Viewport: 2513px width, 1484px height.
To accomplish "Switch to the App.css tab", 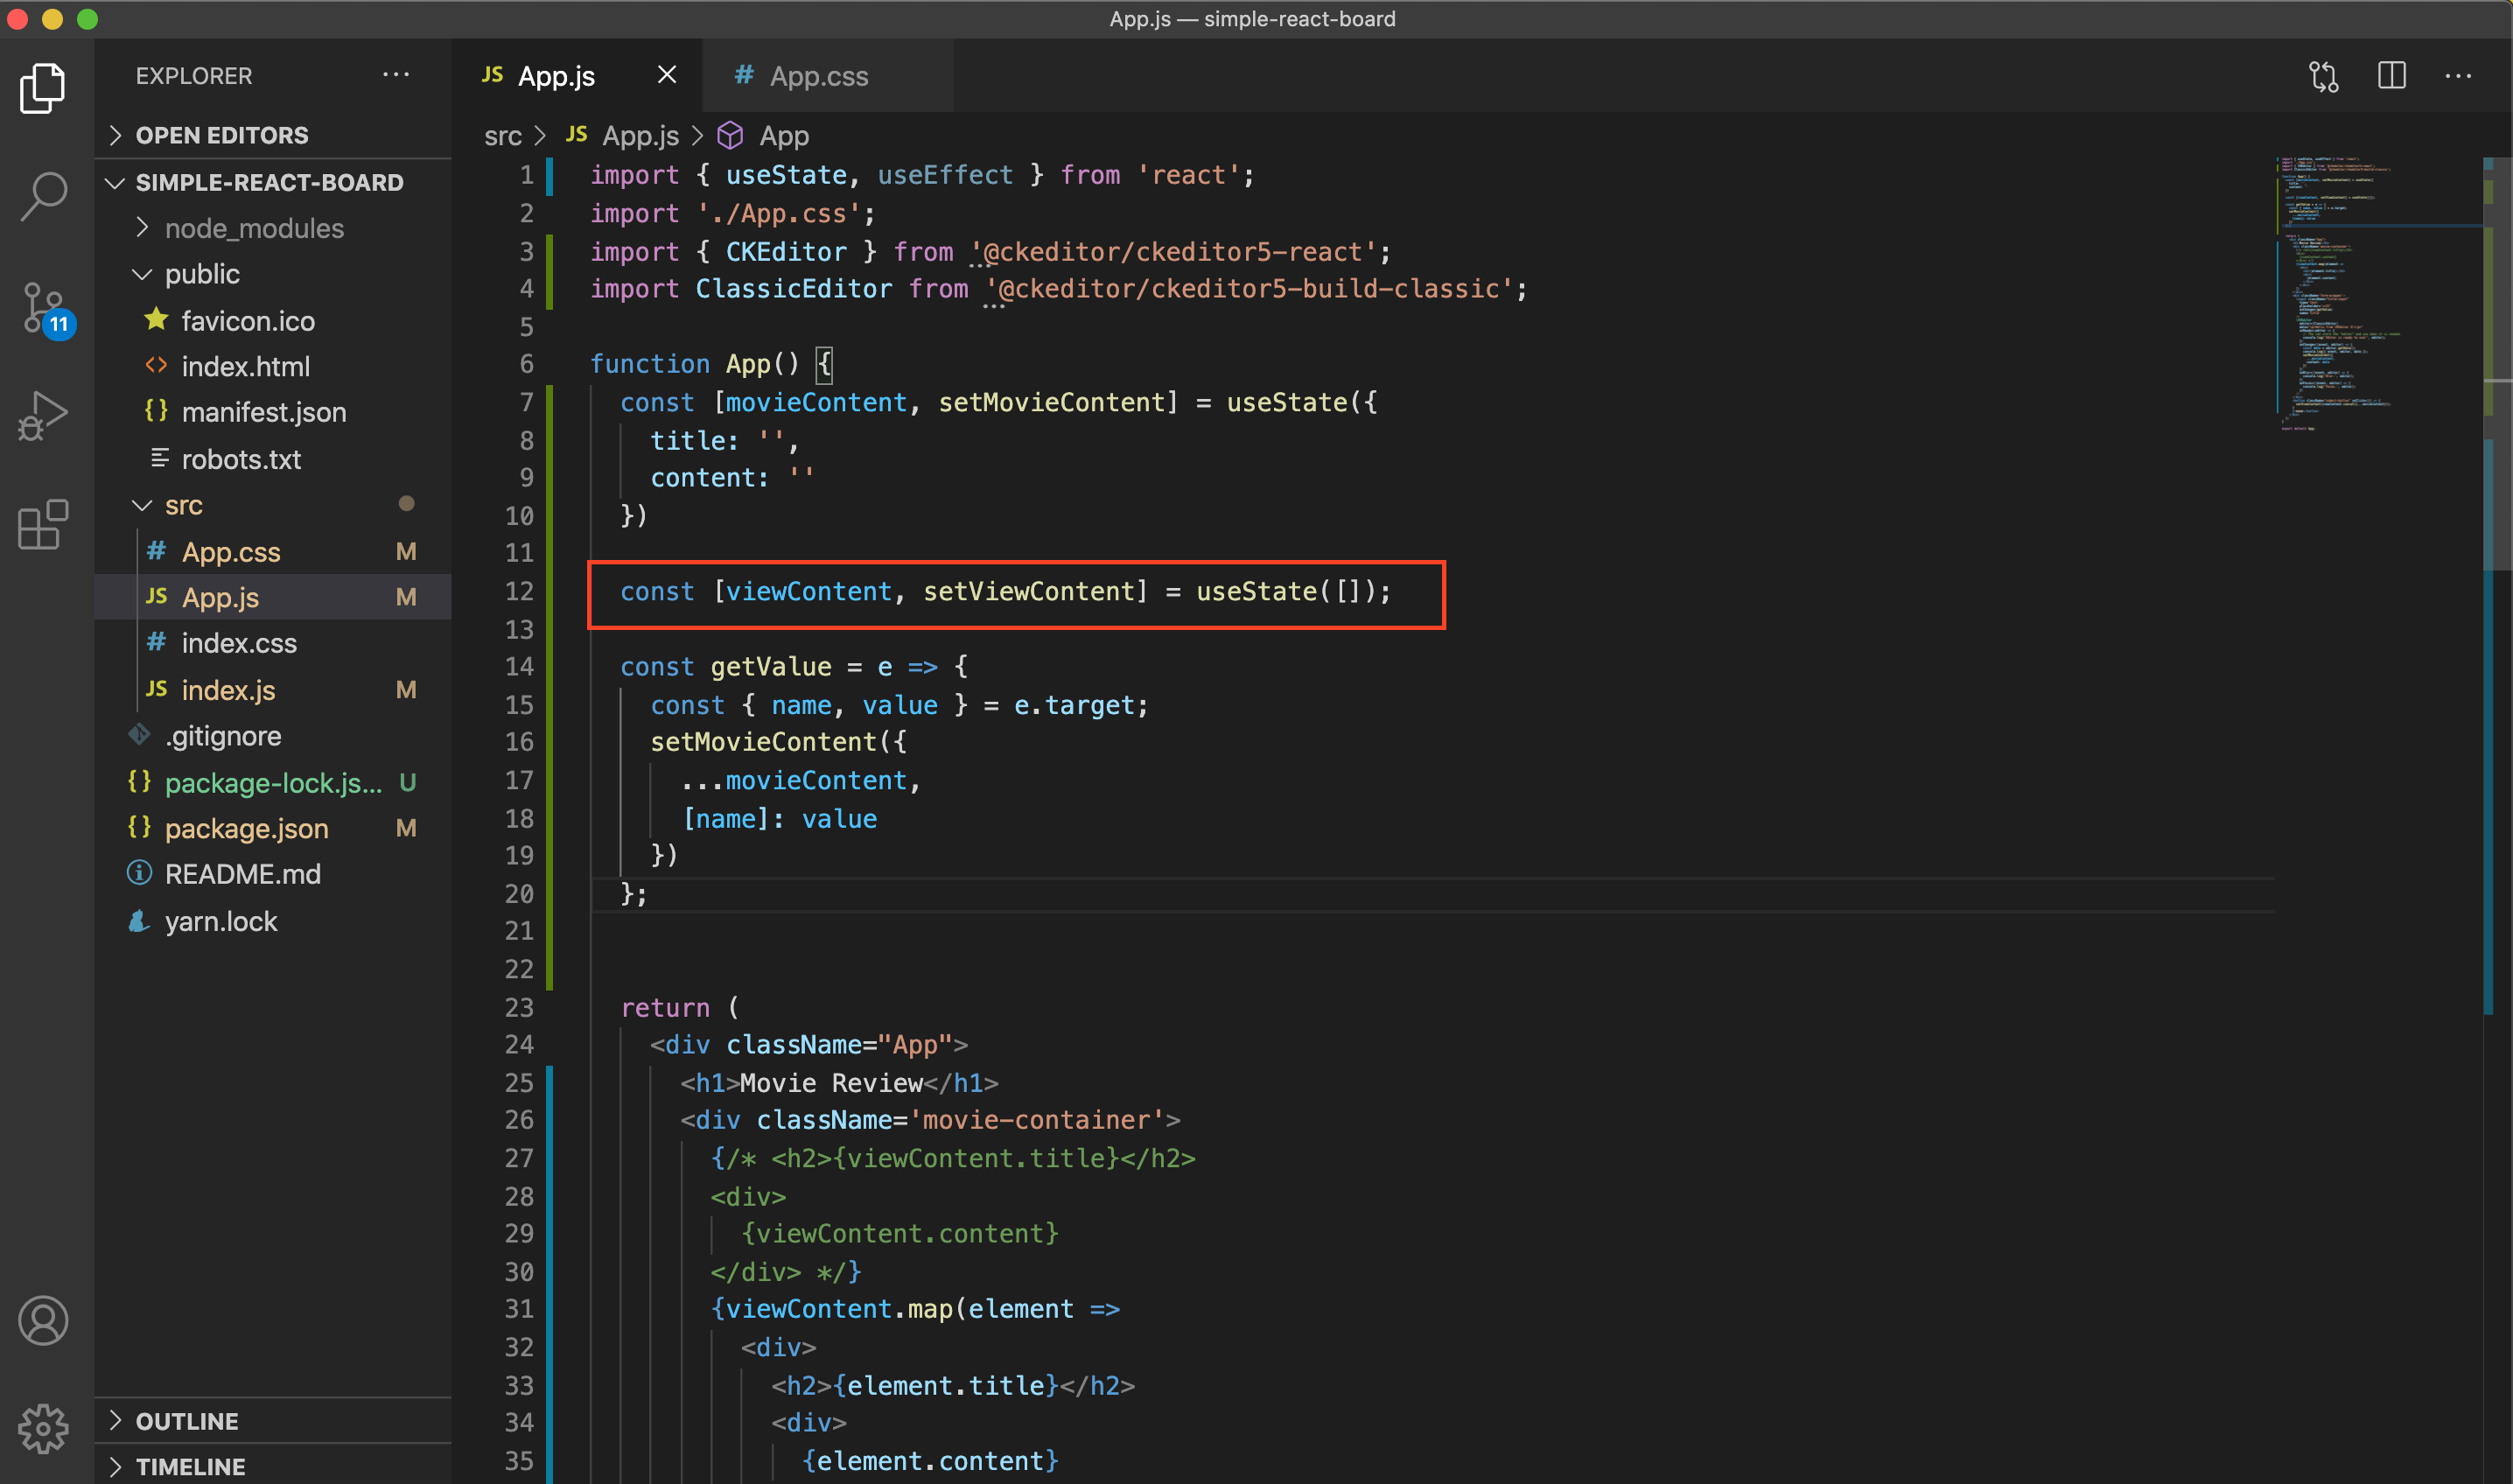I will pos(818,76).
